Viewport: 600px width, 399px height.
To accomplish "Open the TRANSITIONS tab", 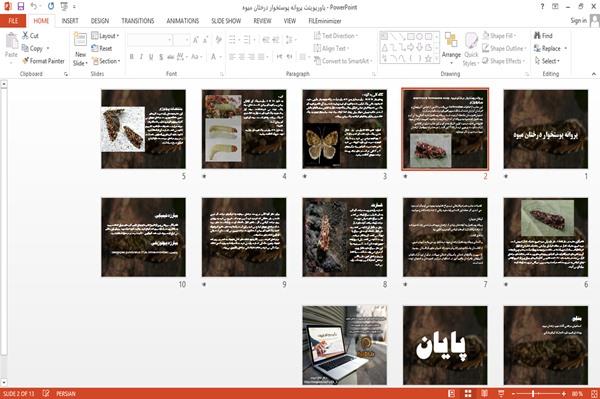I will pyautogui.click(x=138, y=21).
